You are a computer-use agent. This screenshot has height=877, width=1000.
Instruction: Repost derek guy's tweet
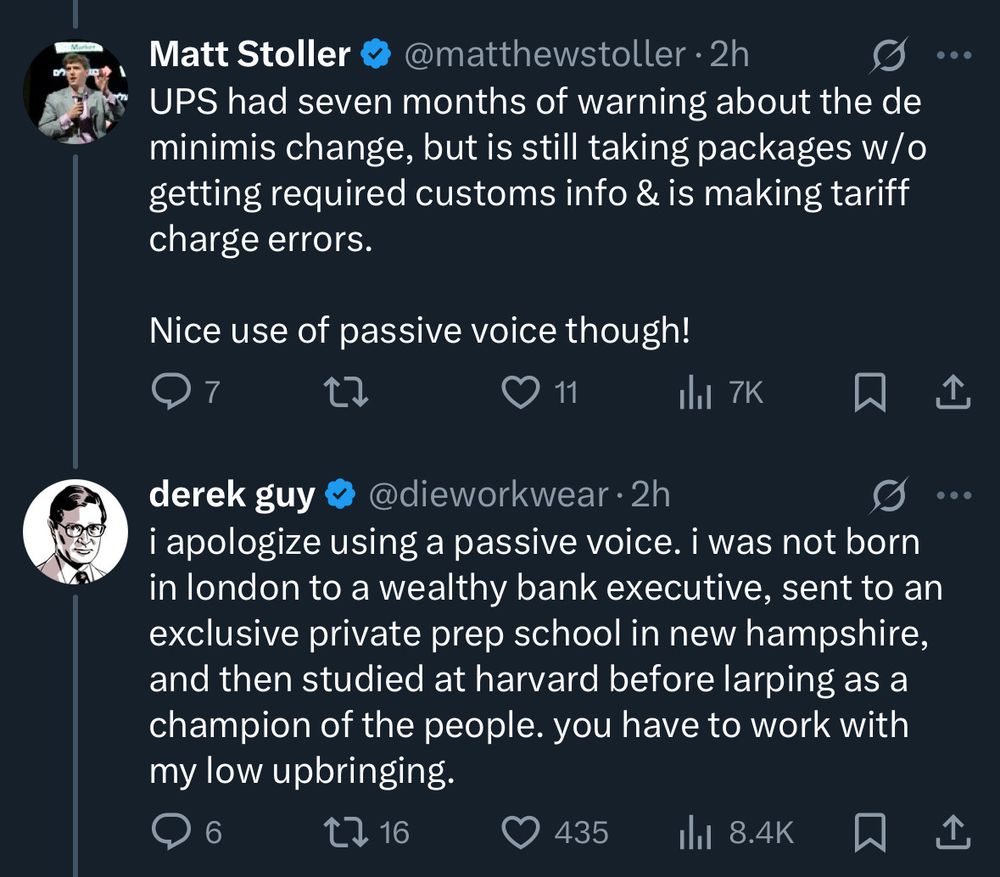[x=349, y=832]
